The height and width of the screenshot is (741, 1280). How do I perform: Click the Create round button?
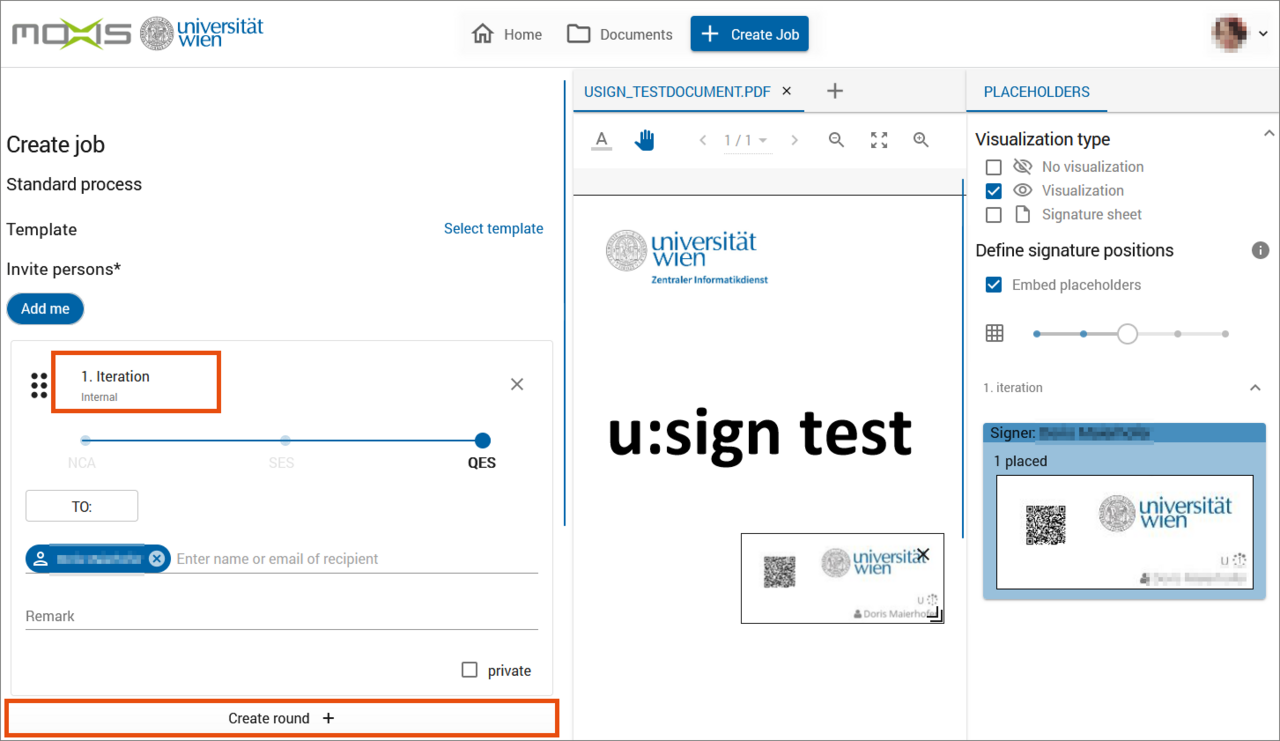[281, 718]
